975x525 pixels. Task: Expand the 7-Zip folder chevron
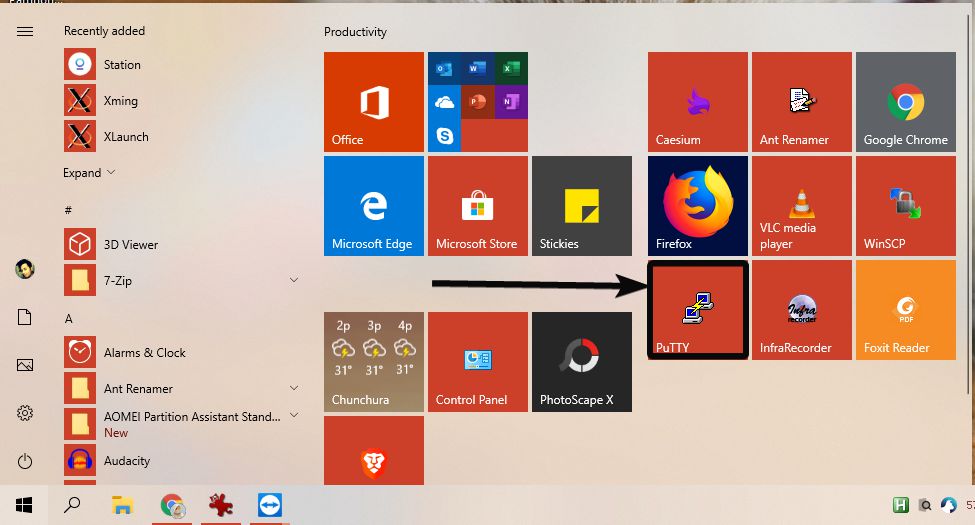pyautogui.click(x=294, y=281)
